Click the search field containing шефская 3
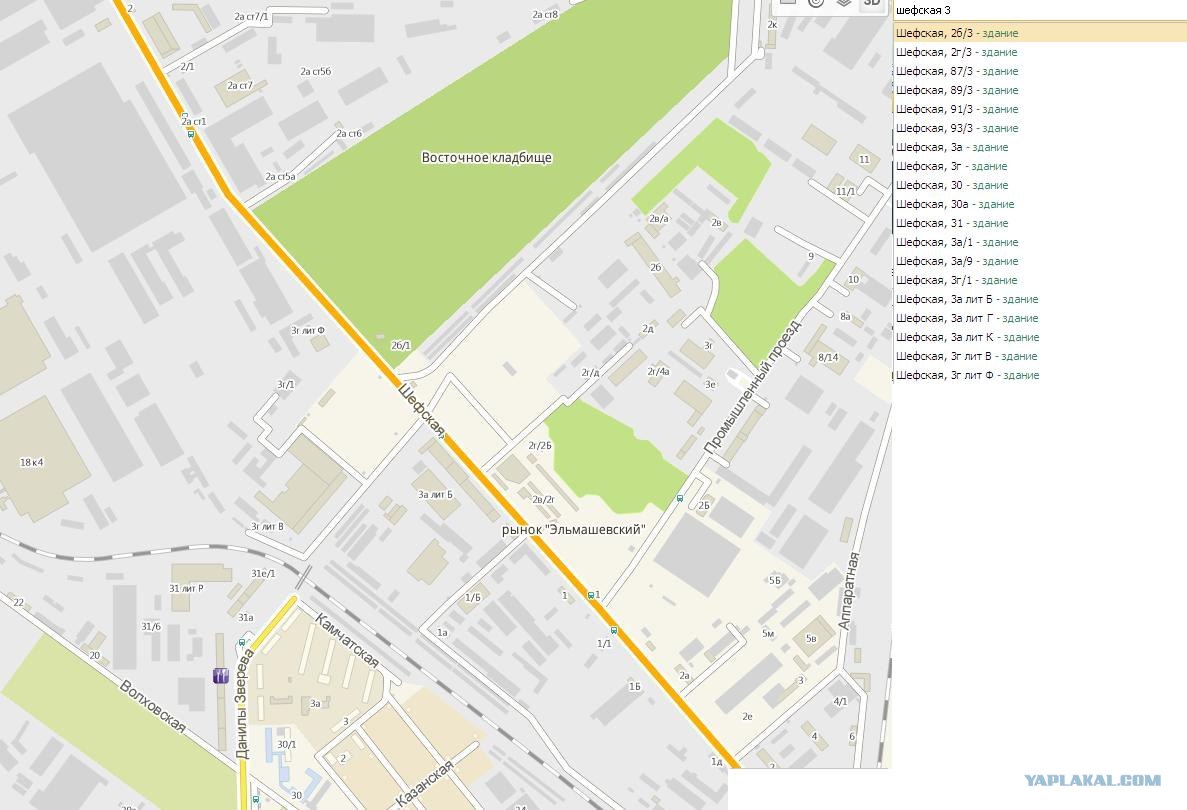Viewport: 1187px width, 810px height. coord(1039,11)
